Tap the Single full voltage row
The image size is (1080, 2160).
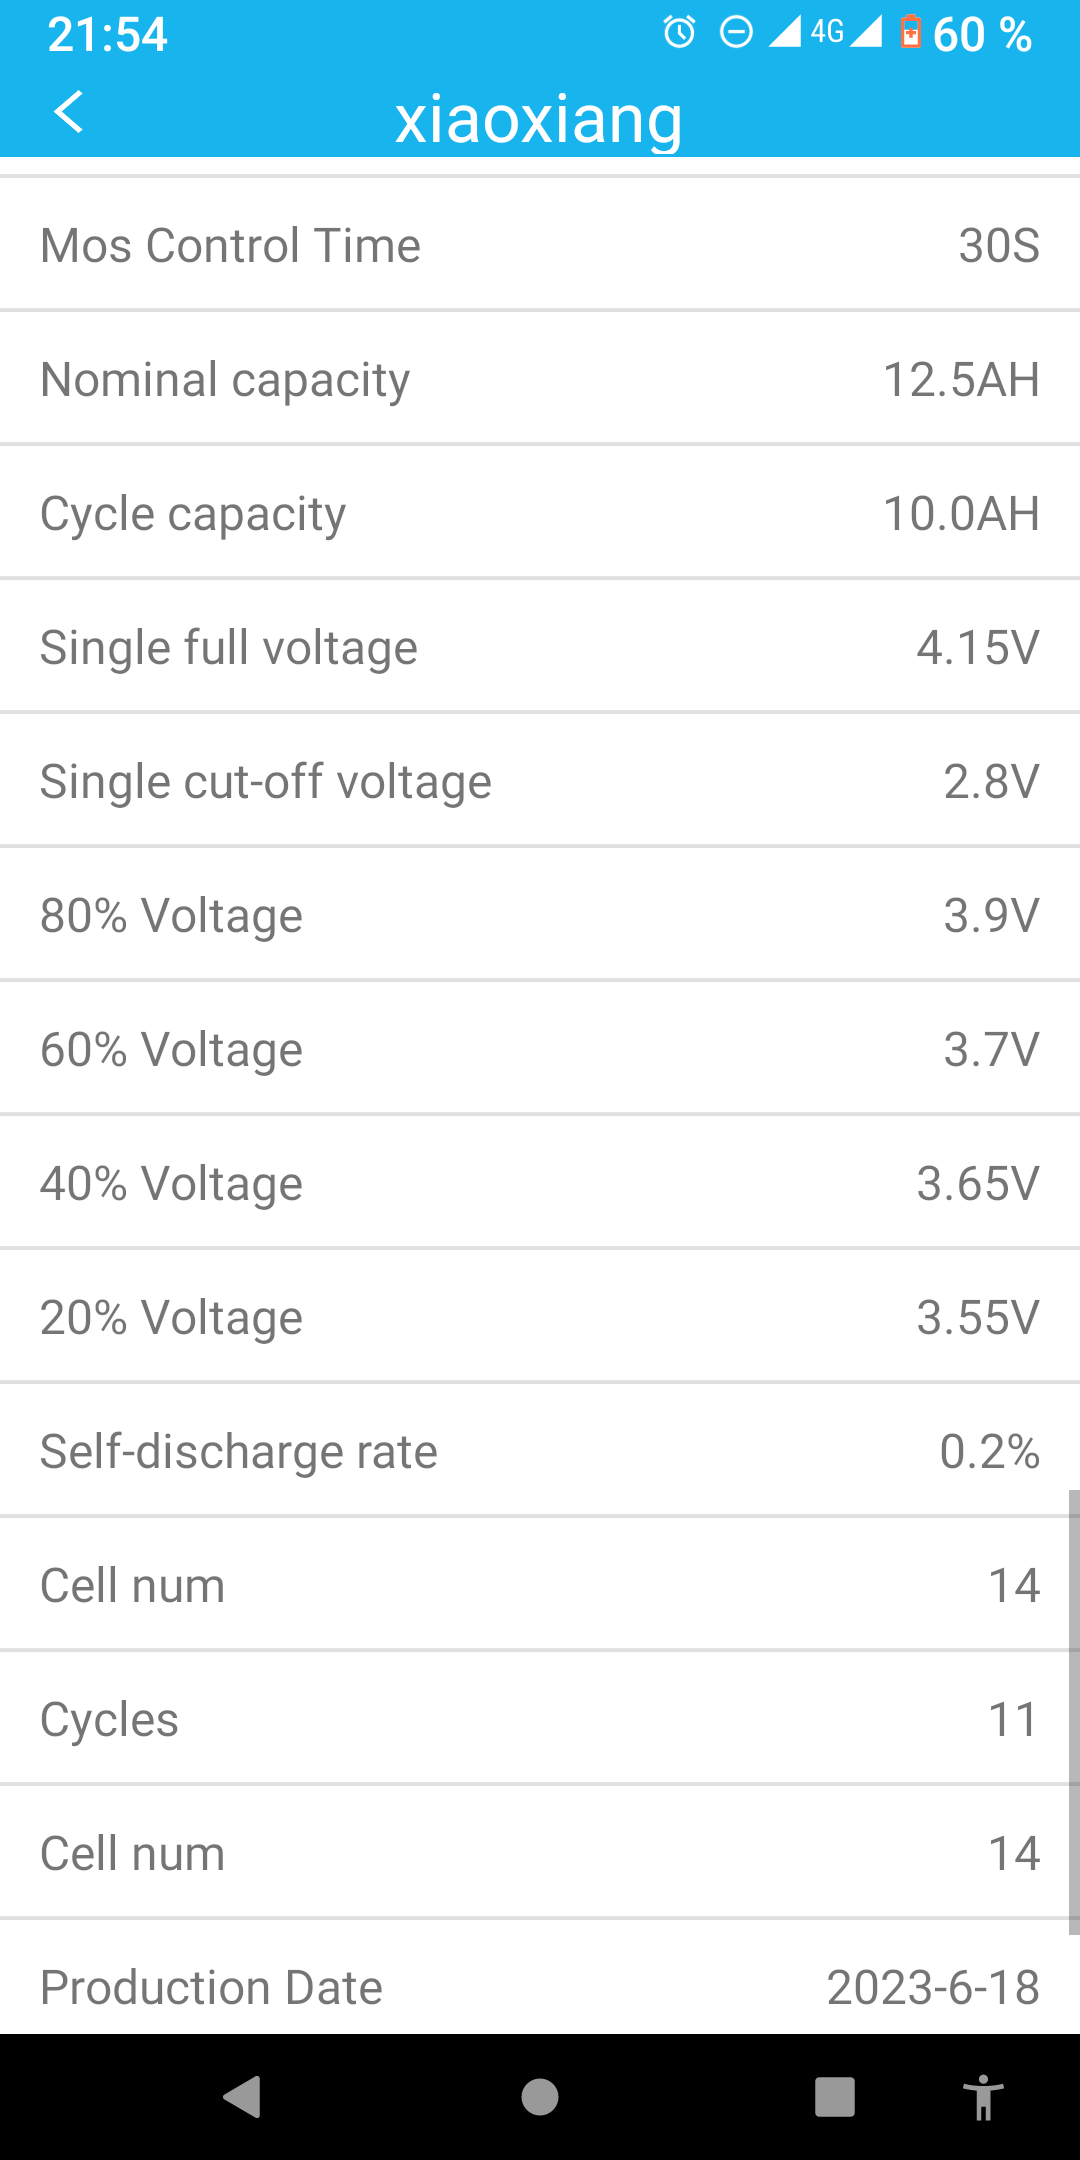540,648
